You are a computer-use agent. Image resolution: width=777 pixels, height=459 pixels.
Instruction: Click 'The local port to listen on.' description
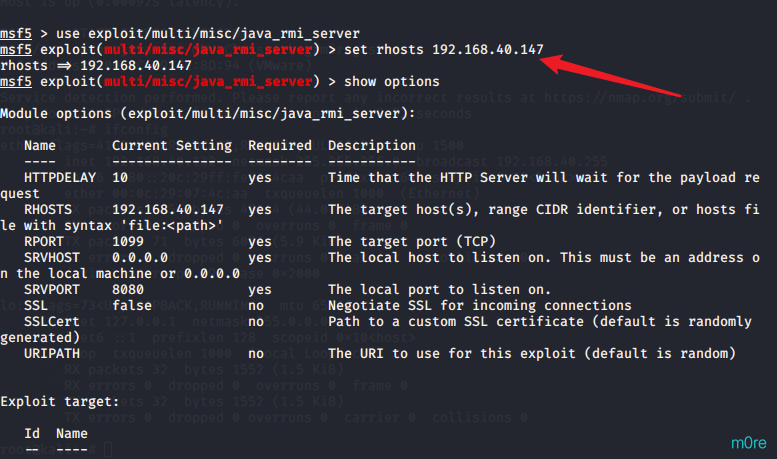(440, 289)
